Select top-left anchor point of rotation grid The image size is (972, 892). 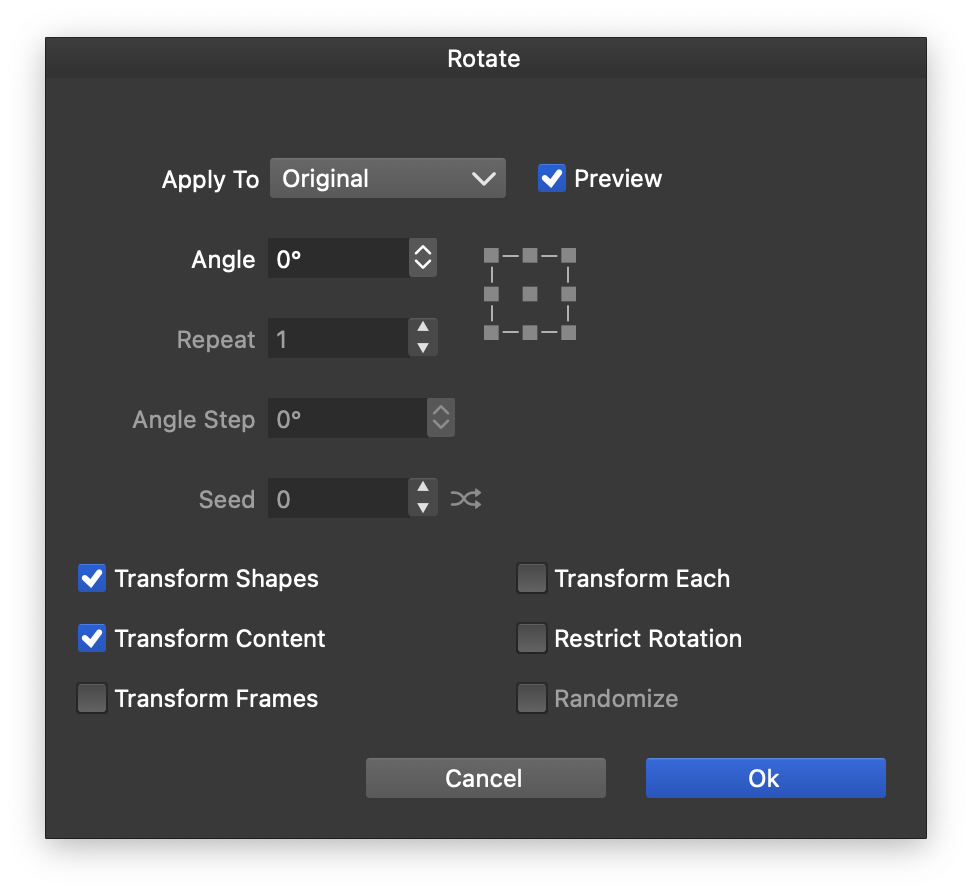(491, 256)
